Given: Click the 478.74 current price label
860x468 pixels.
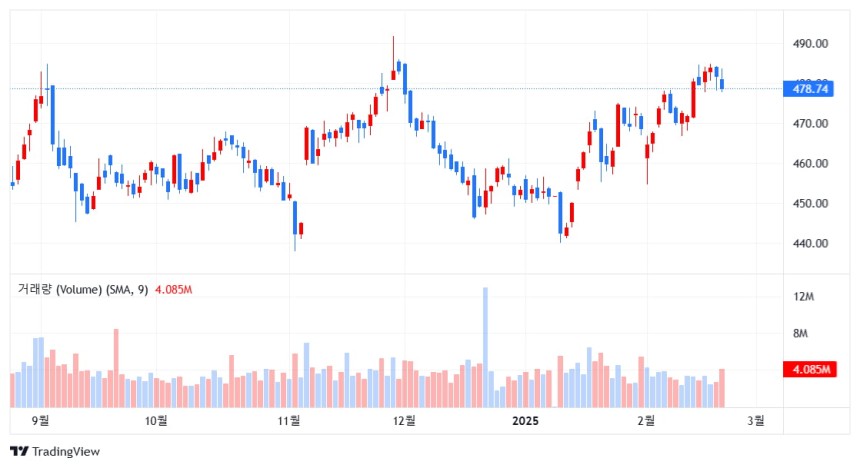Looking at the screenshot, I should [808, 89].
